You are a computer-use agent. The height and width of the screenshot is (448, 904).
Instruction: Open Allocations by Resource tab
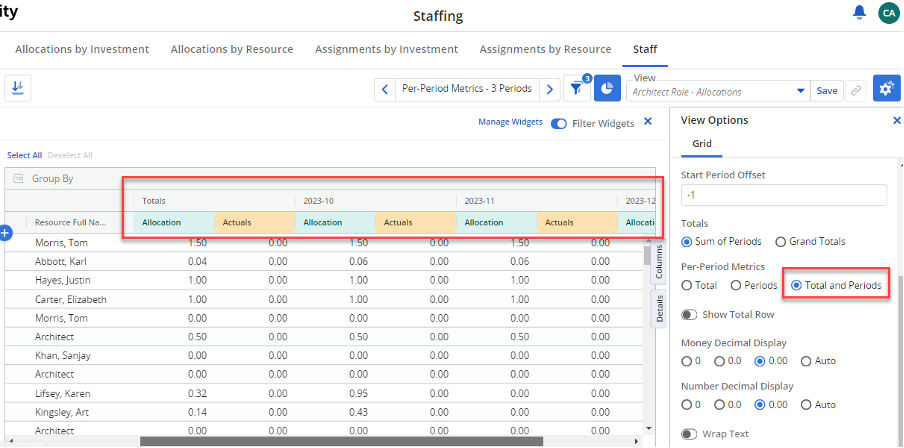232,50
